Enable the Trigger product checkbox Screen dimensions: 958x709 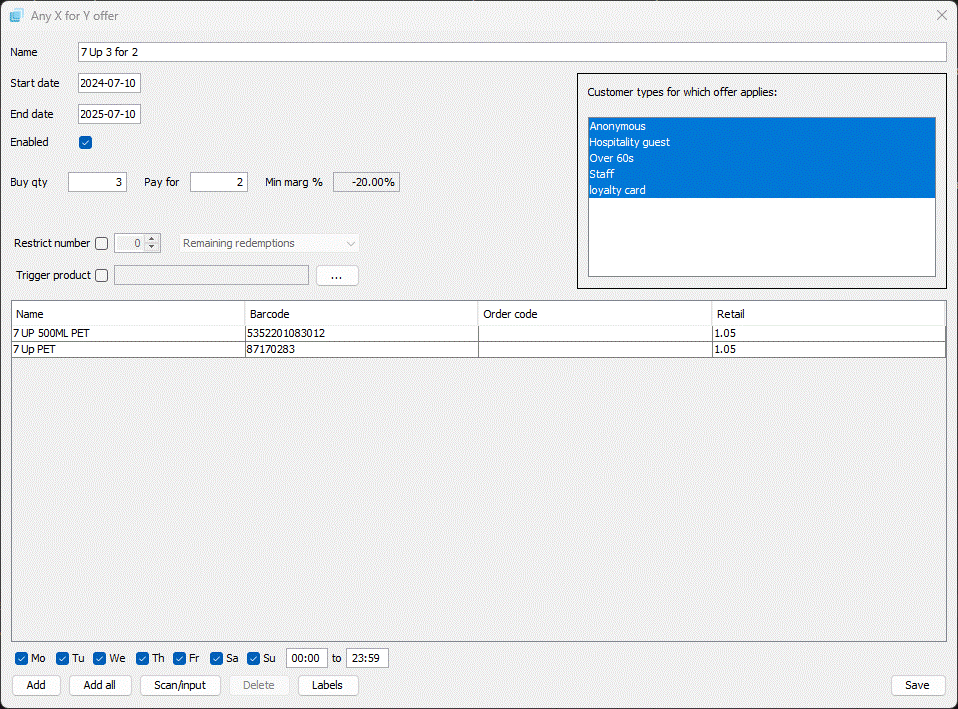pos(102,276)
